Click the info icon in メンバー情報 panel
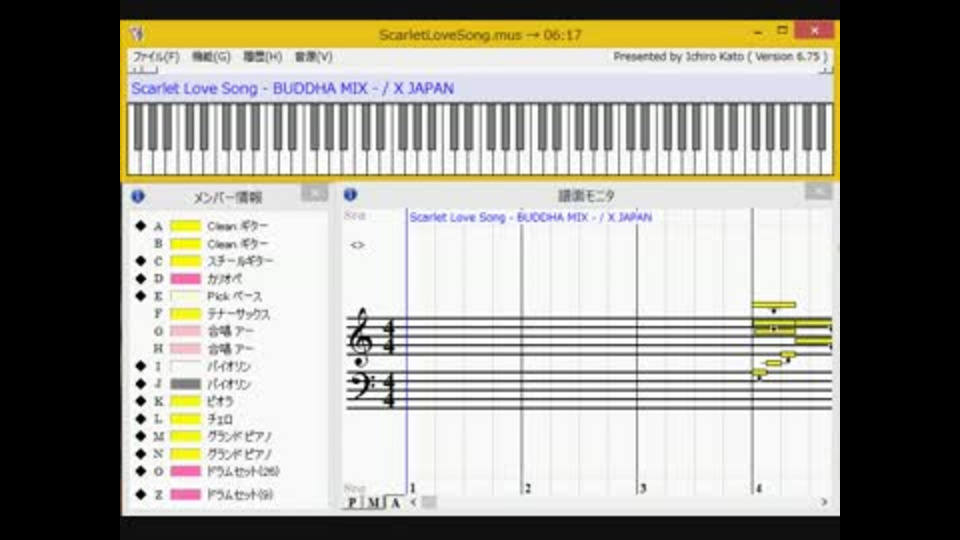 click(138, 197)
